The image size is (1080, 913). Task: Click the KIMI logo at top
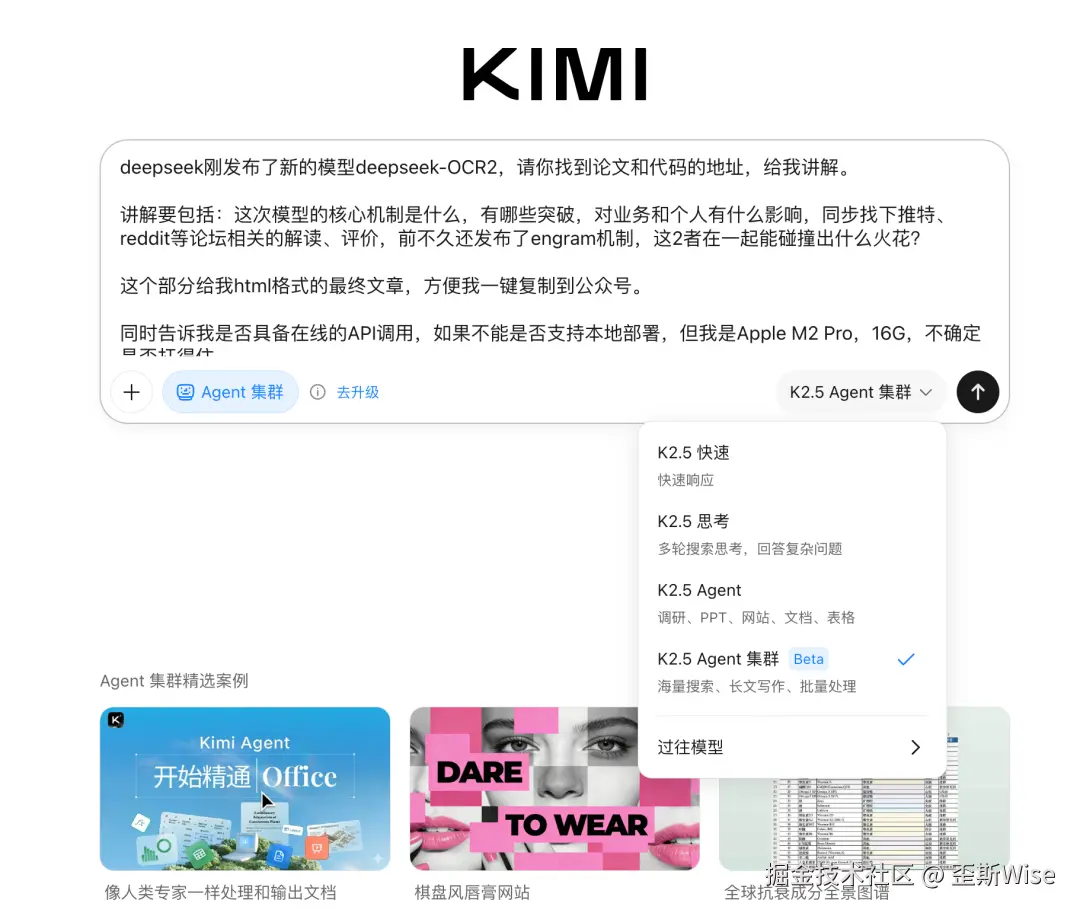pyautogui.click(x=554, y=74)
